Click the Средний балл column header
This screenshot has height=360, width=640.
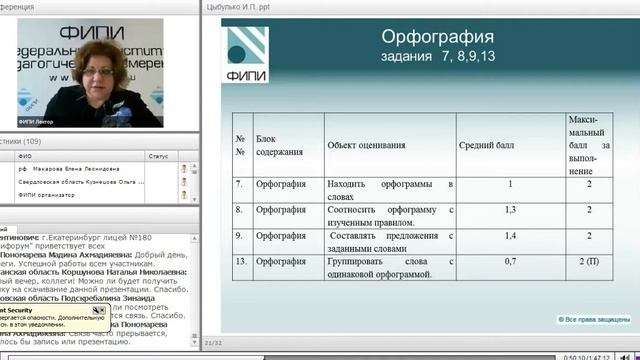click(511, 145)
